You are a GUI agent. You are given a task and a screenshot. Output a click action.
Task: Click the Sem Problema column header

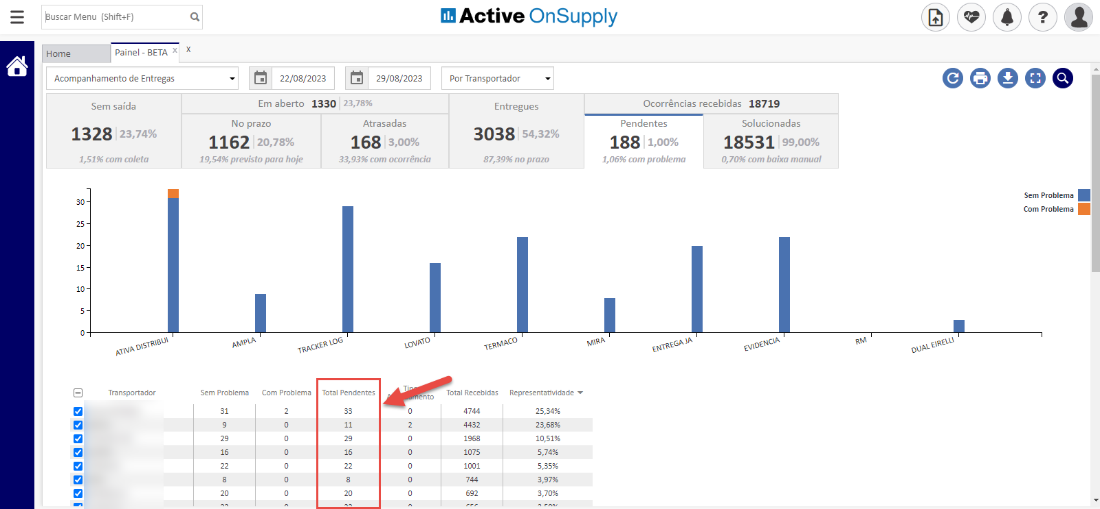pyautogui.click(x=224, y=393)
